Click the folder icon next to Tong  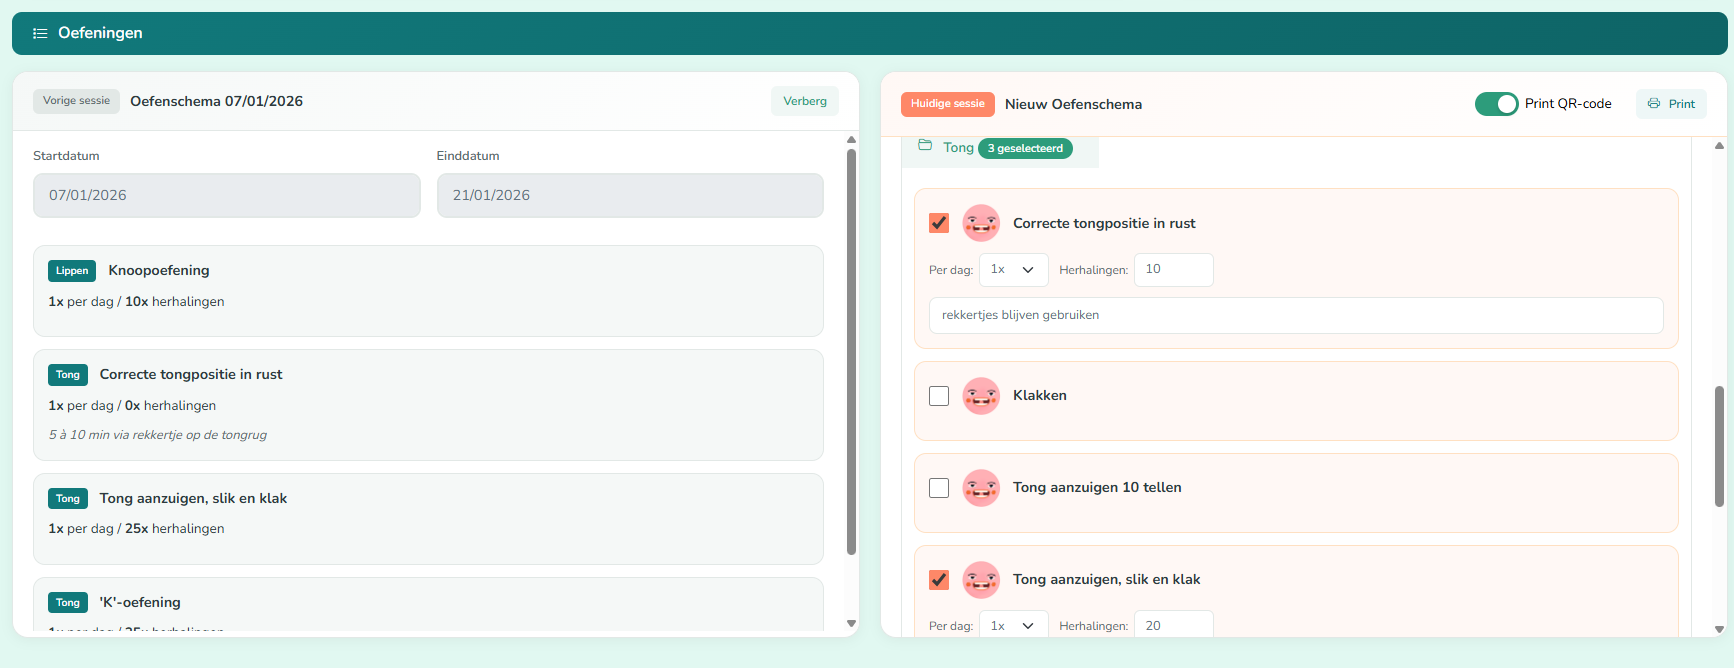coord(925,146)
